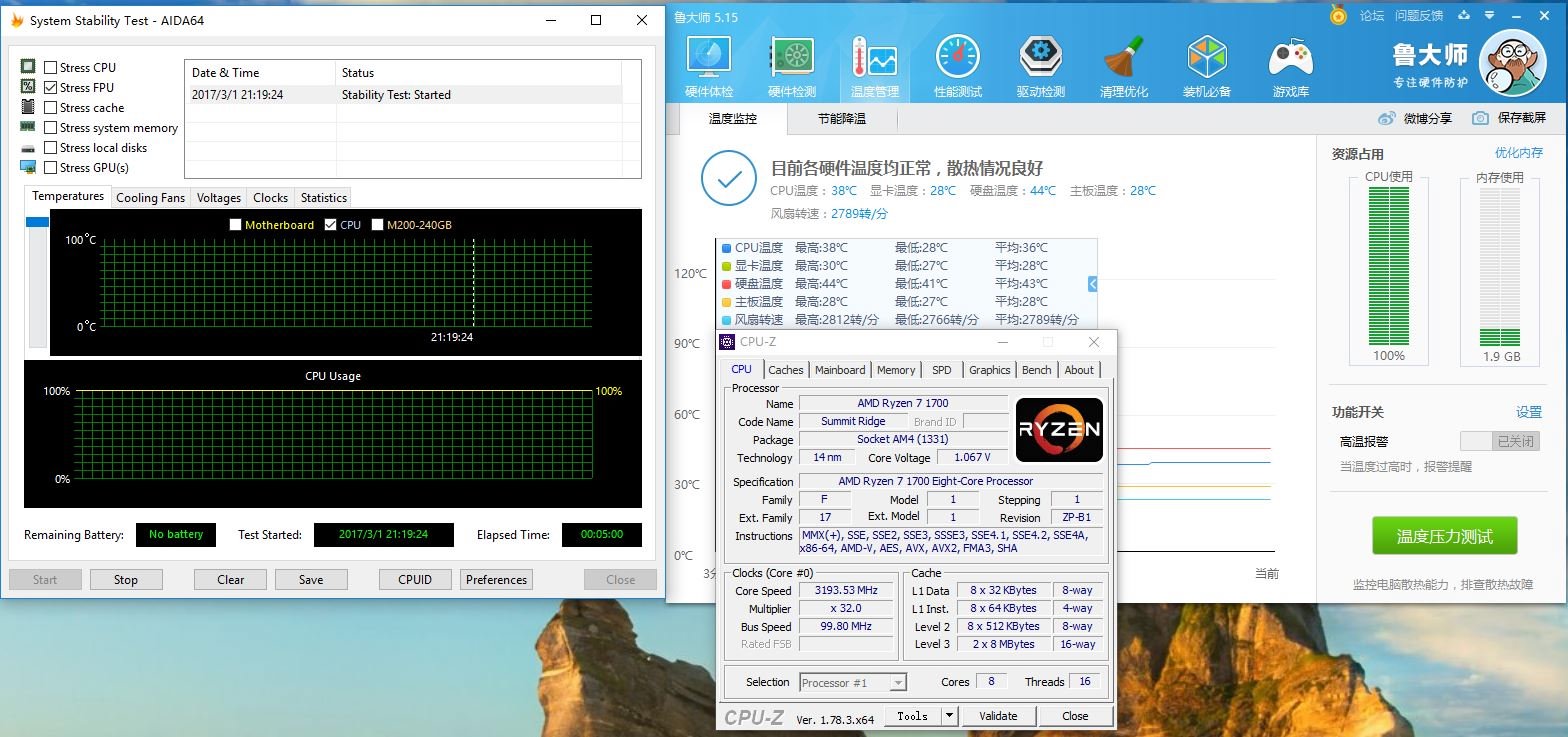Click the Stress system memory icon

click(28, 127)
